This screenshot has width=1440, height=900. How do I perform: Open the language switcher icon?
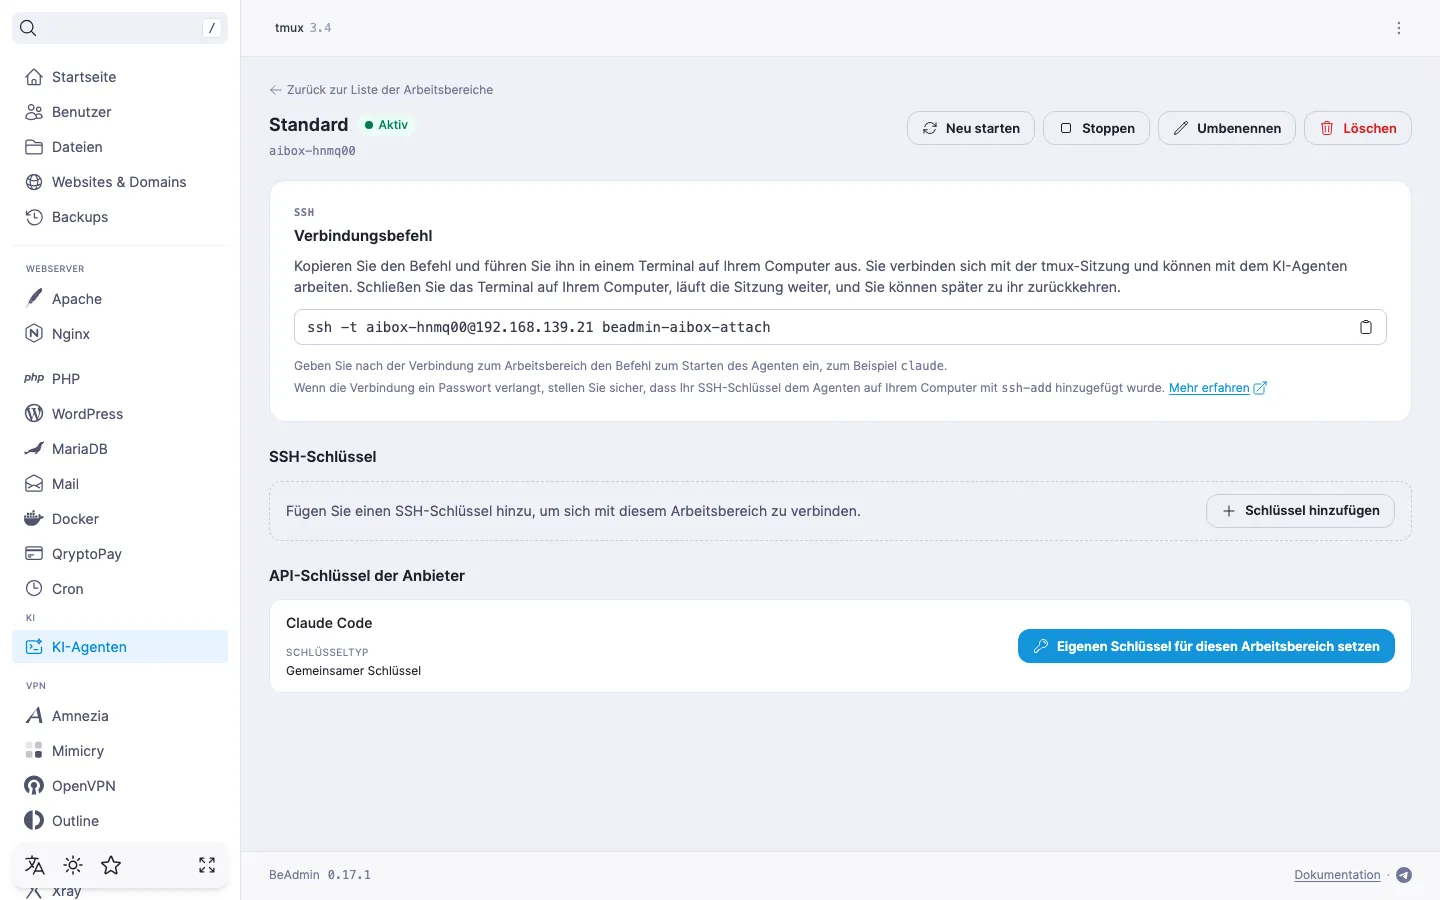click(x=35, y=865)
